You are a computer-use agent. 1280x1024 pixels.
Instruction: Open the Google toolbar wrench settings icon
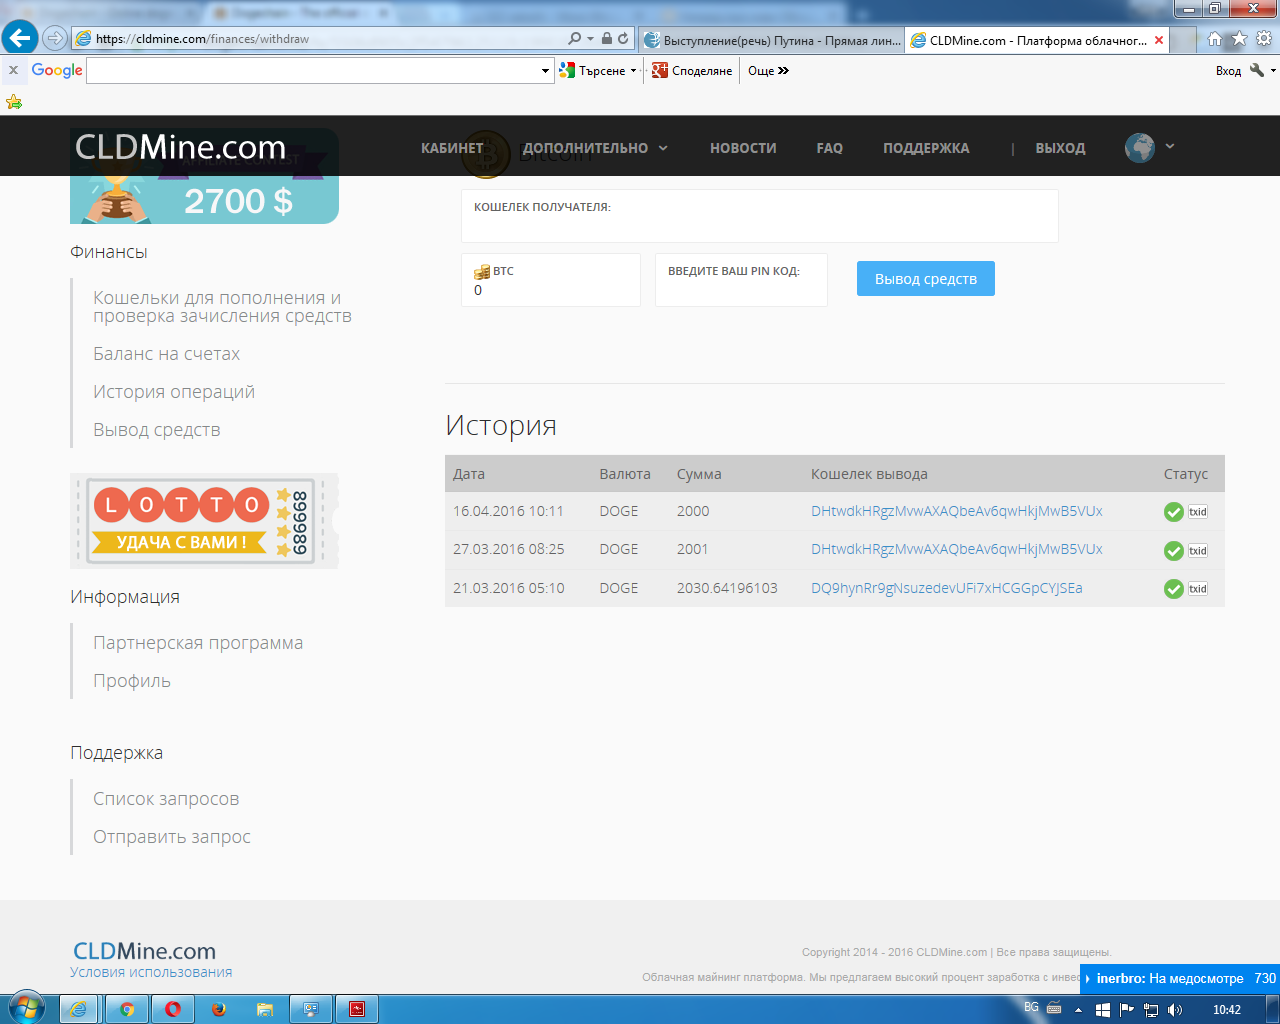pyautogui.click(x=1257, y=70)
